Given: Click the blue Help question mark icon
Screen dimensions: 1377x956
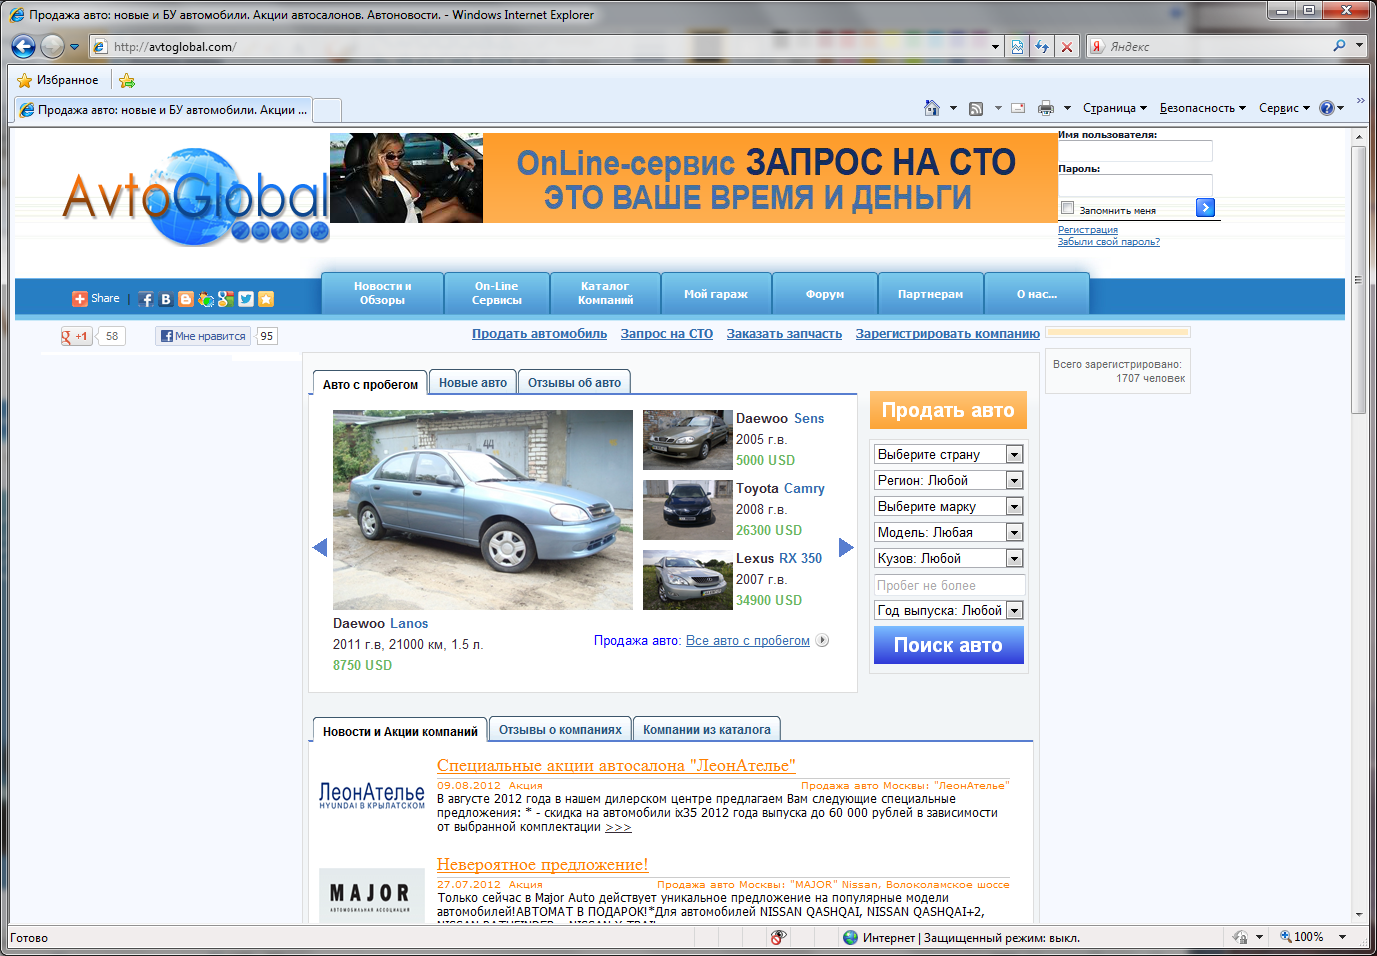Looking at the screenshot, I should [1327, 108].
